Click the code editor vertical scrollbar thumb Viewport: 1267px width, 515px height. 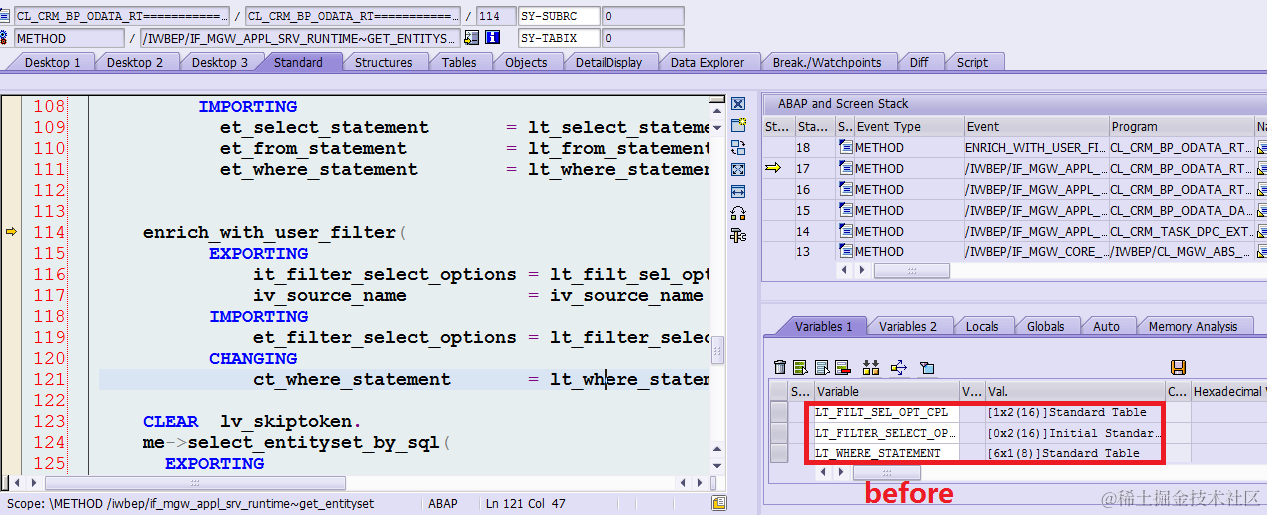[717, 350]
